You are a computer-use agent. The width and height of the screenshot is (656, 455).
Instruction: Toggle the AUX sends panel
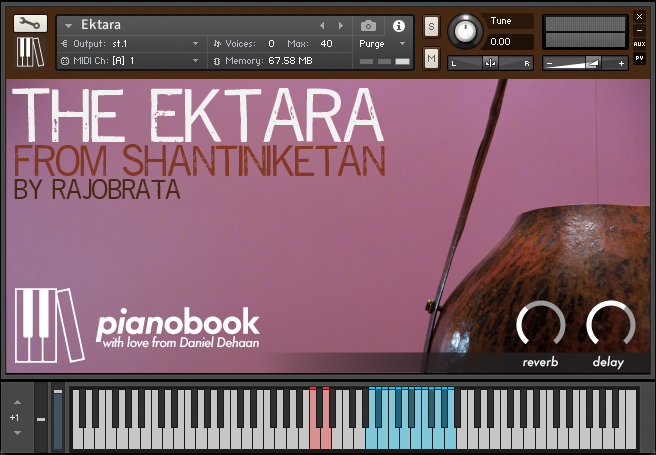coord(639,45)
